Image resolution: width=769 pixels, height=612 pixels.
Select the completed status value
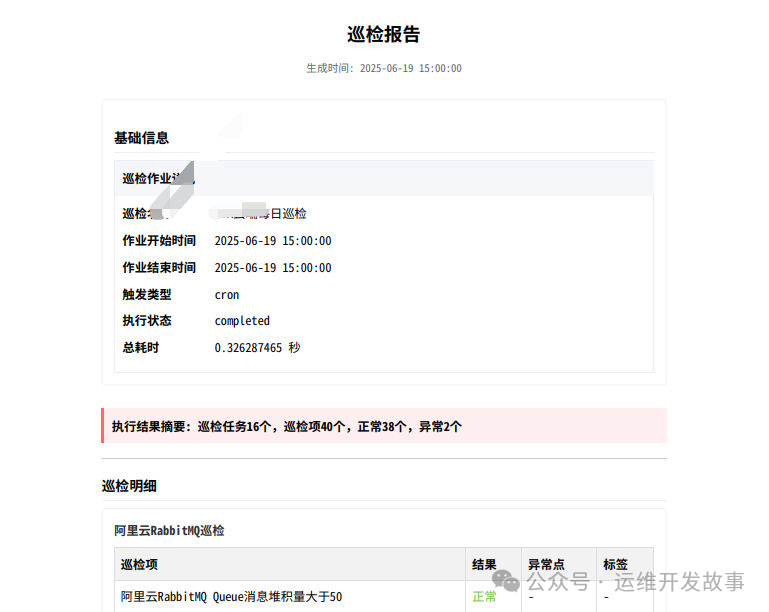(x=242, y=321)
